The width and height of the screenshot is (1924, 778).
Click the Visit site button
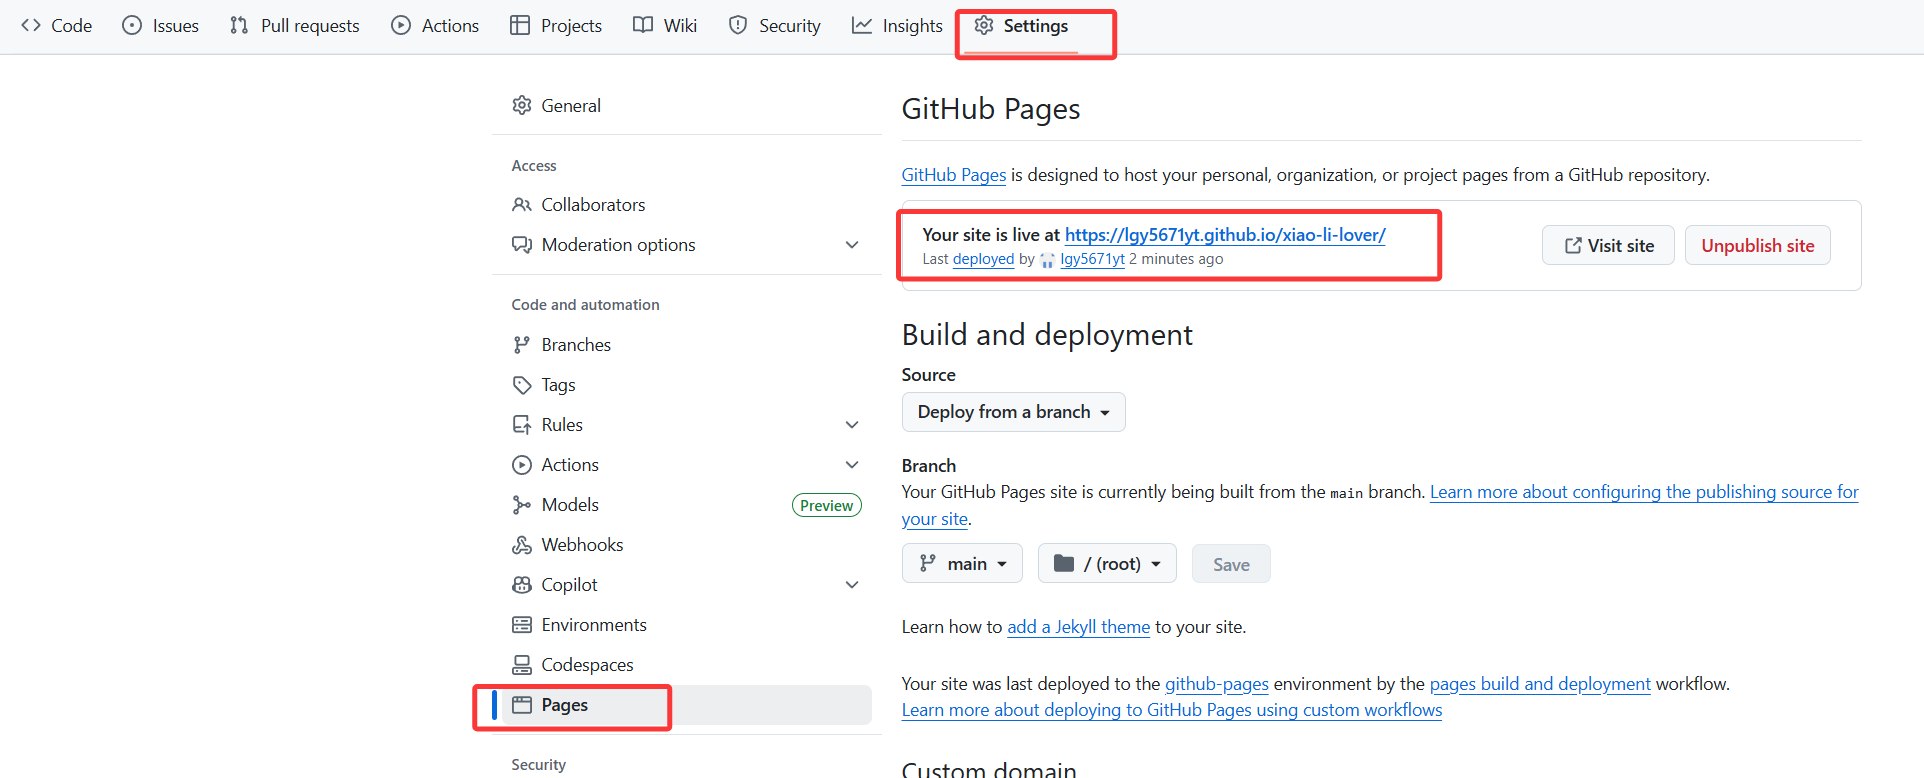1608,246
